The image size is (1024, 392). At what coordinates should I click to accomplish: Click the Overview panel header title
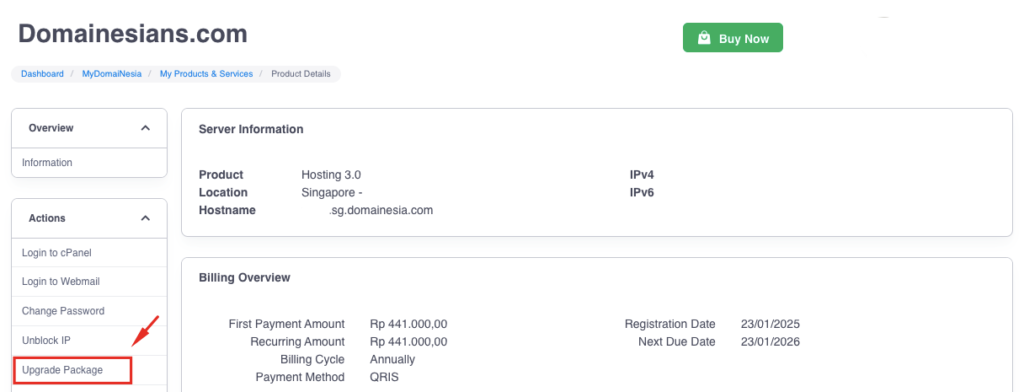click(x=51, y=128)
